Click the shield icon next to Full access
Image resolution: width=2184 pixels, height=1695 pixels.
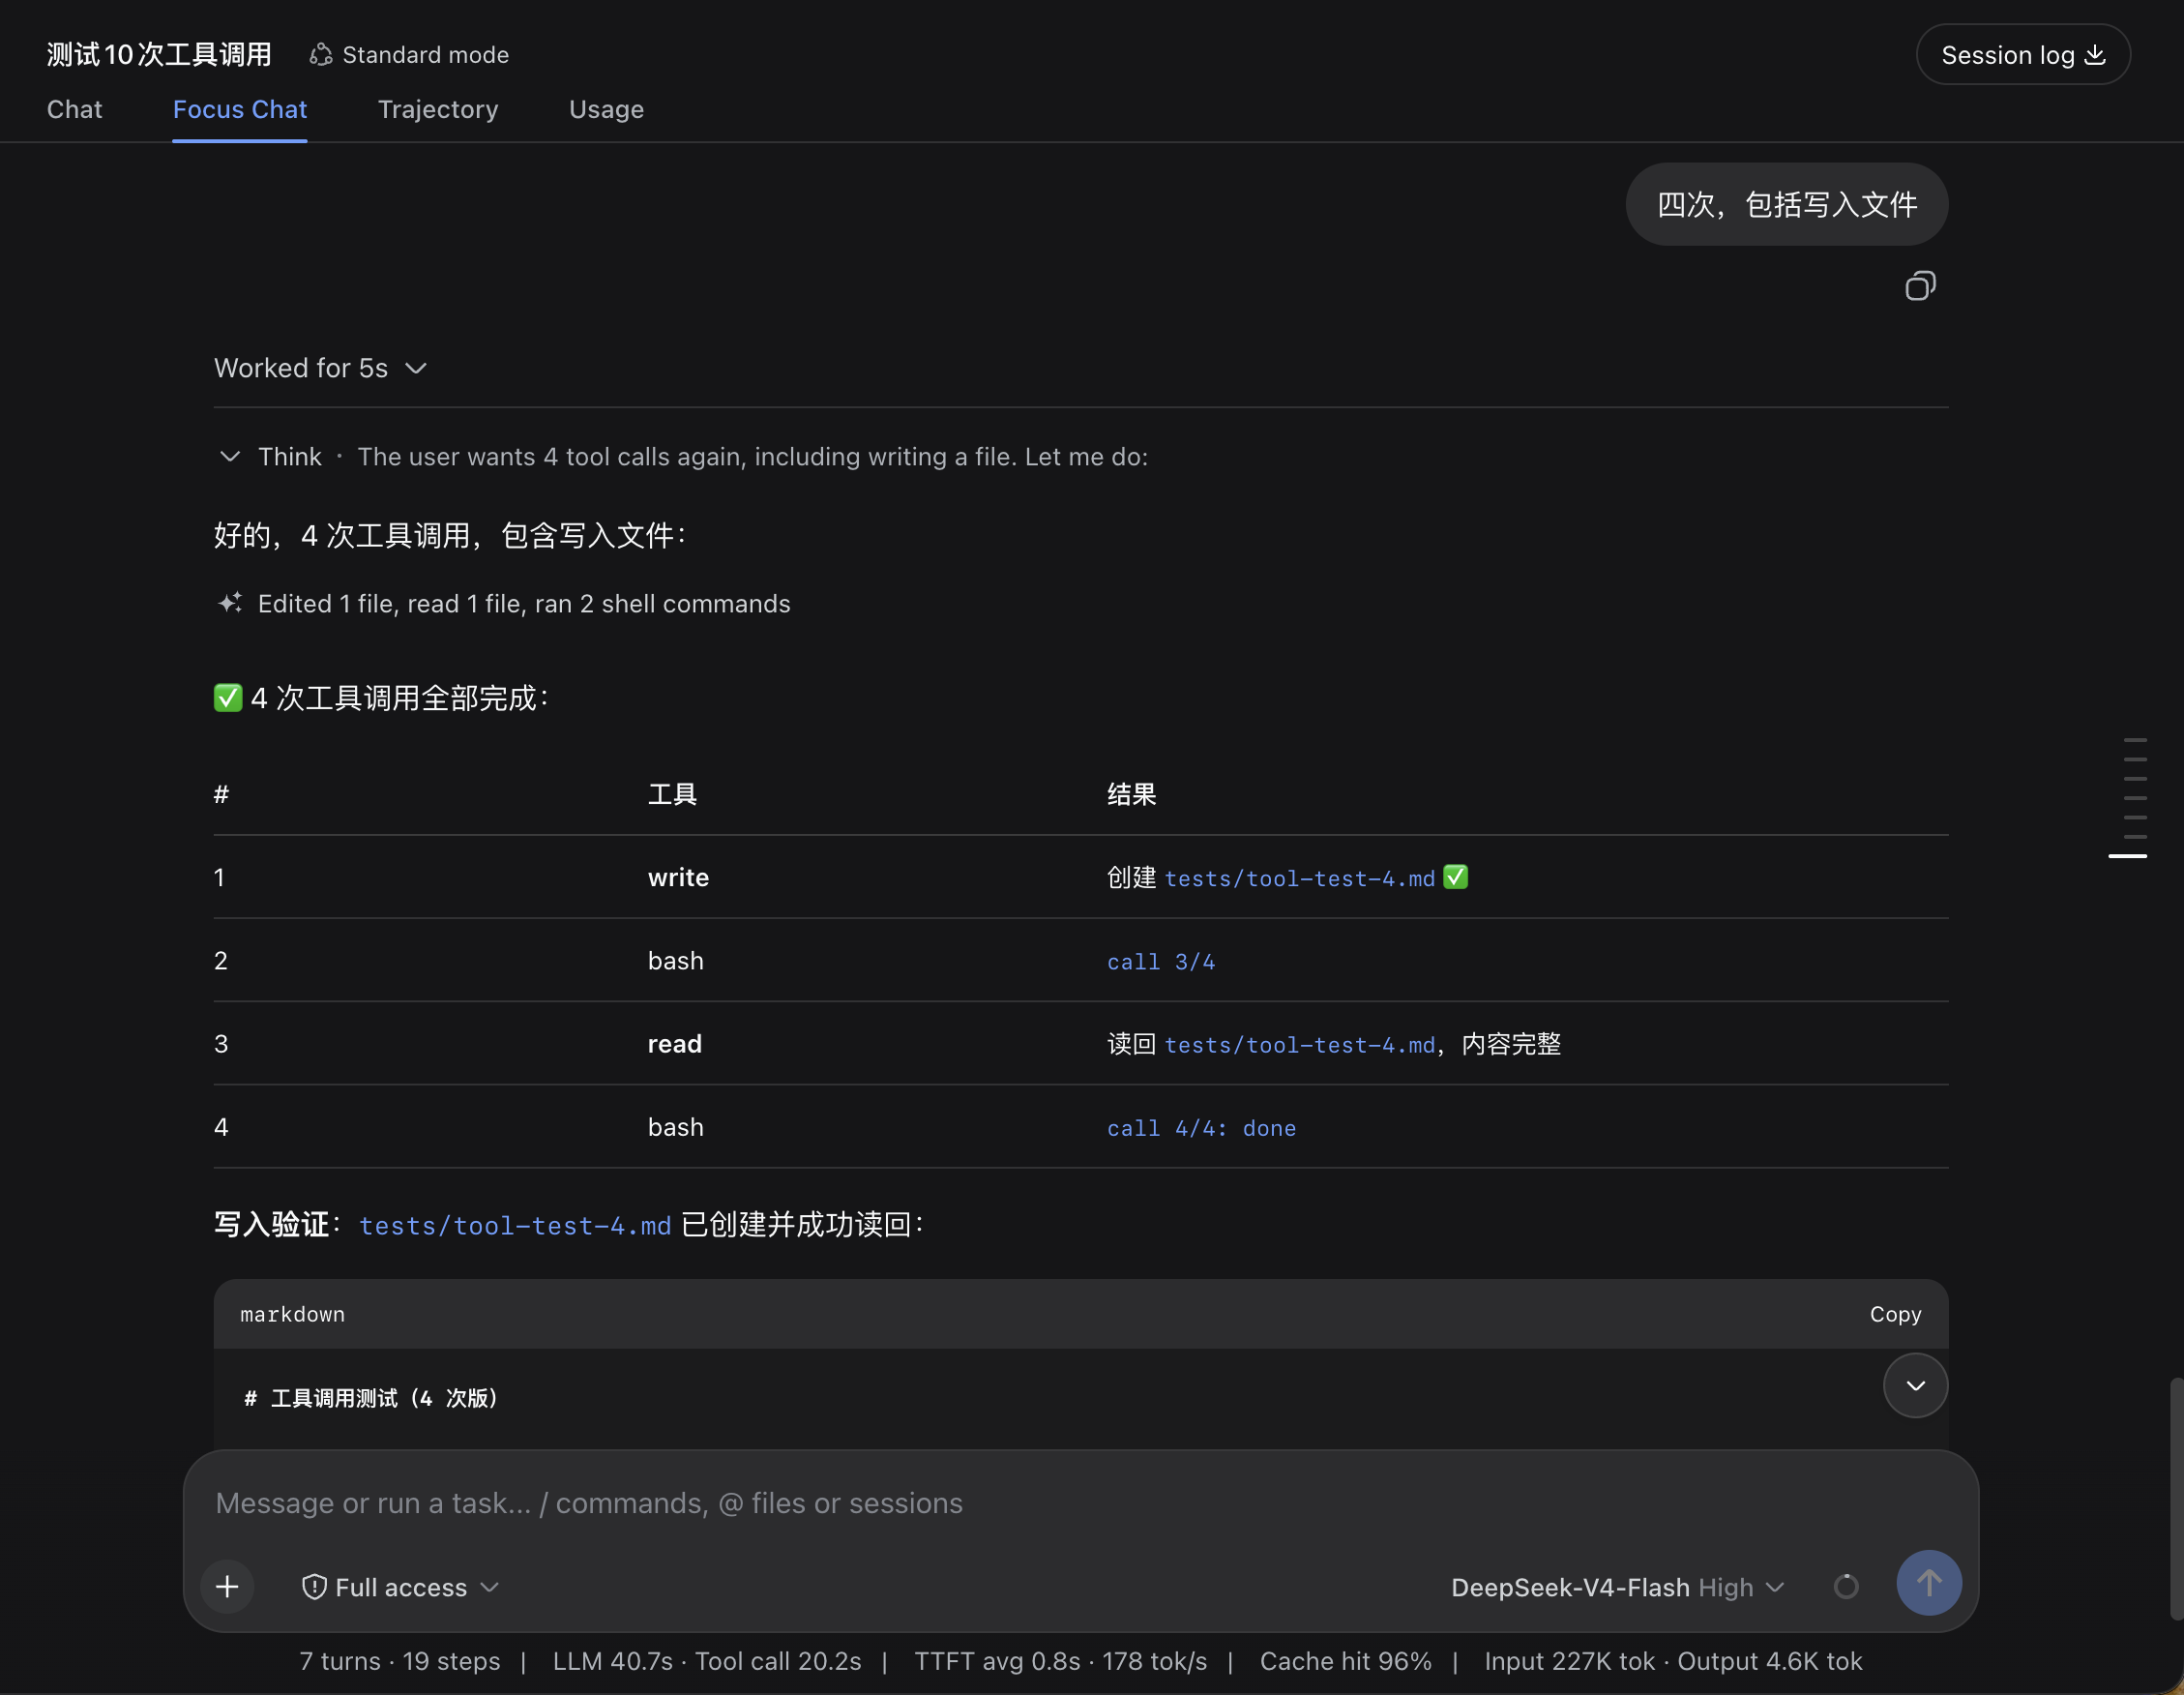pyautogui.click(x=314, y=1587)
